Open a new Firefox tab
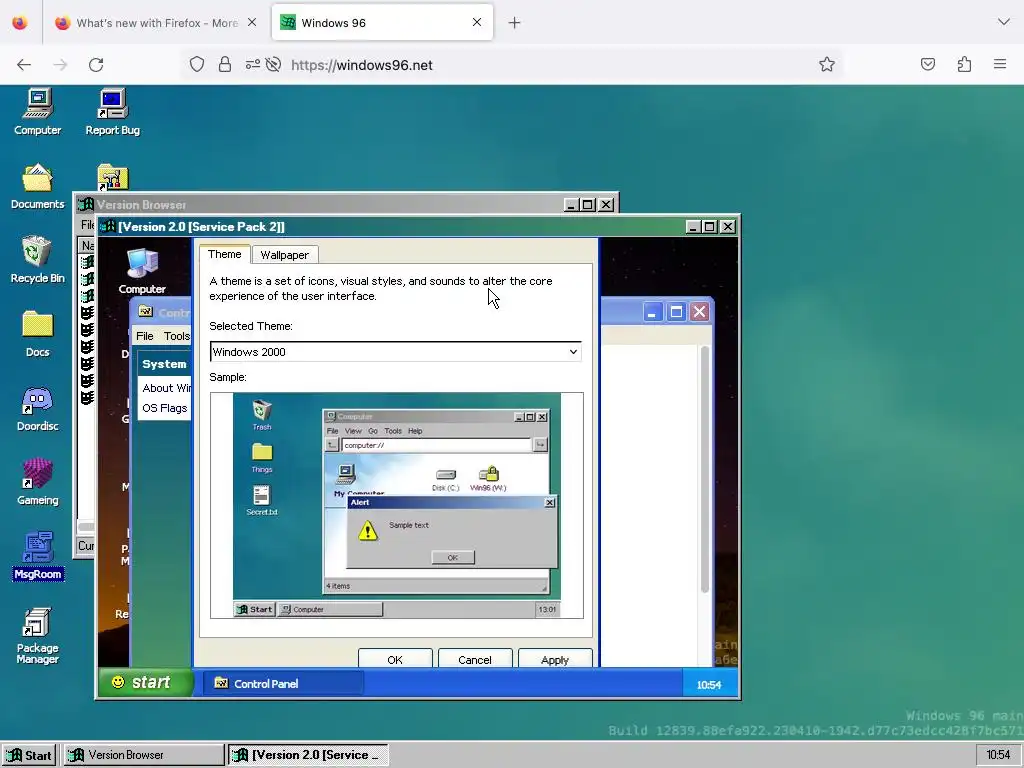1024x768 pixels. point(515,23)
